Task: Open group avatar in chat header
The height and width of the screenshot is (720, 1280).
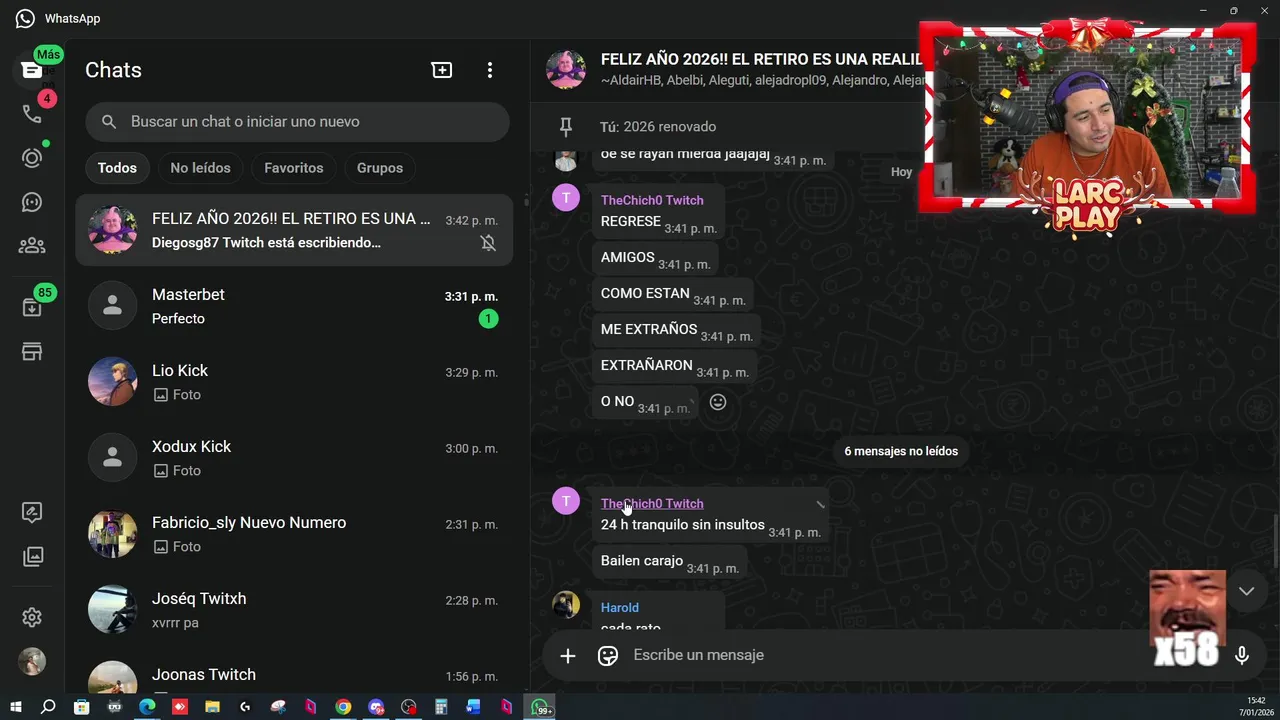Action: pyautogui.click(x=566, y=69)
